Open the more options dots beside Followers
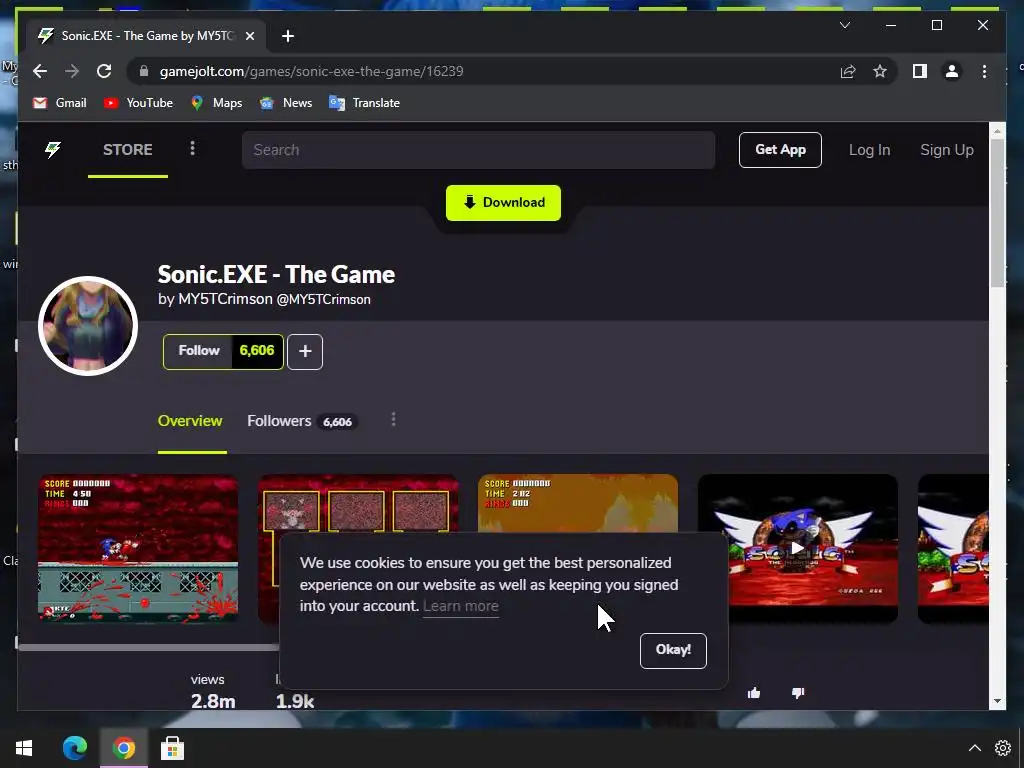The width and height of the screenshot is (1024, 768). coord(393,419)
